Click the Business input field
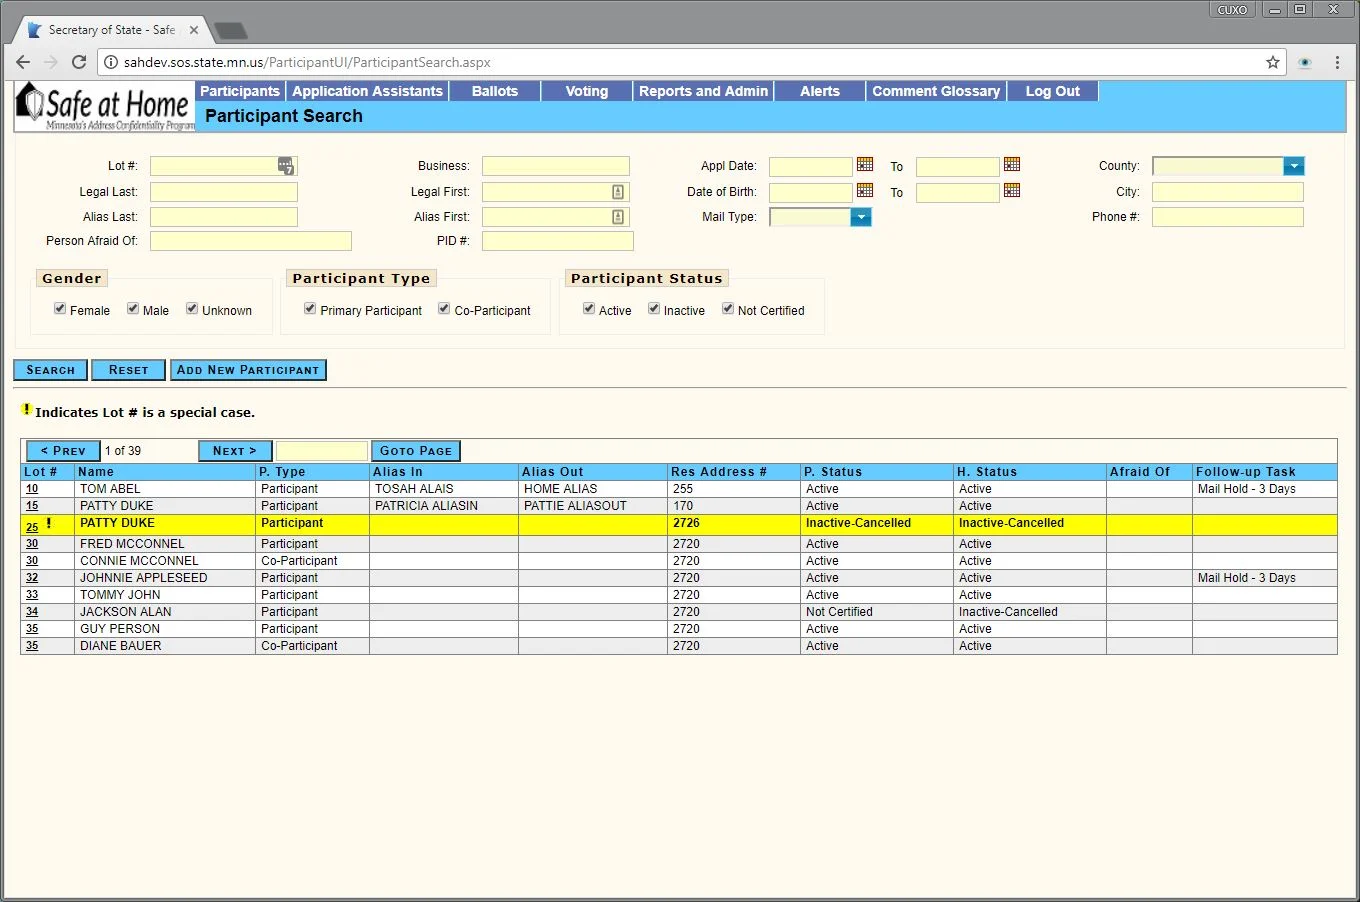 (556, 166)
